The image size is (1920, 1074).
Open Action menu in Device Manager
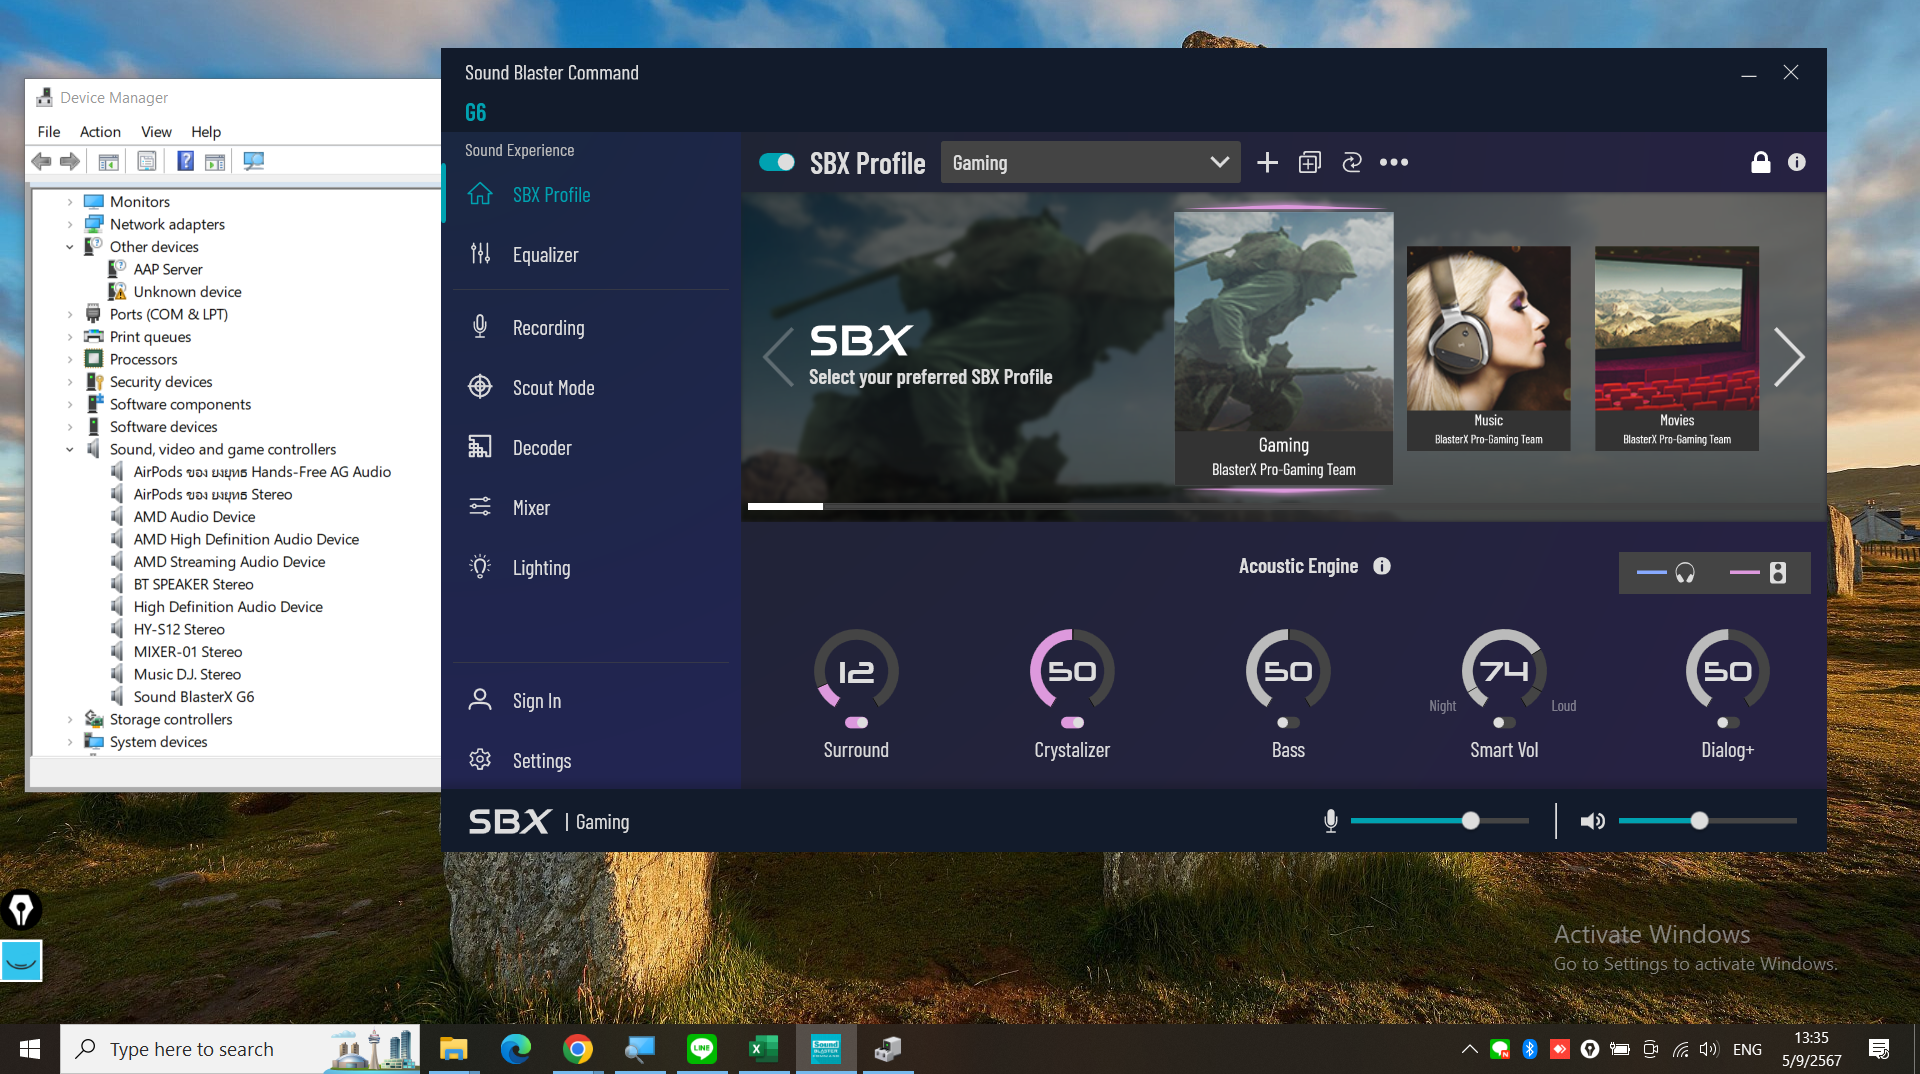click(x=100, y=132)
